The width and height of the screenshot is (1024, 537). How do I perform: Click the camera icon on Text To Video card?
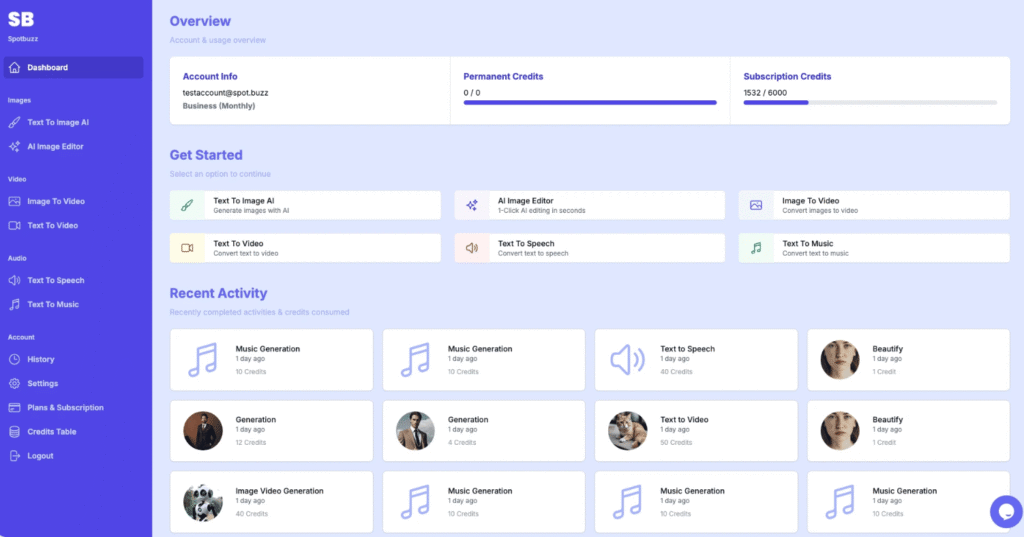(x=187, y=248)
